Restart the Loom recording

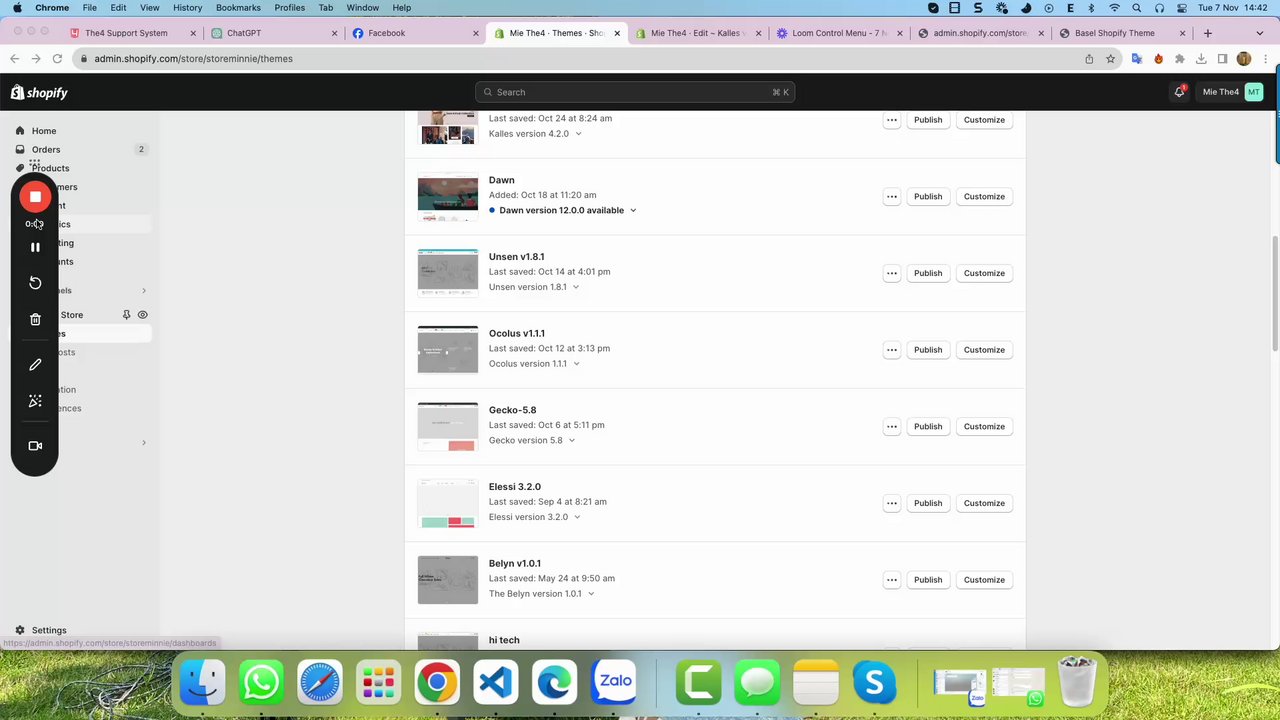click(35, 283)
